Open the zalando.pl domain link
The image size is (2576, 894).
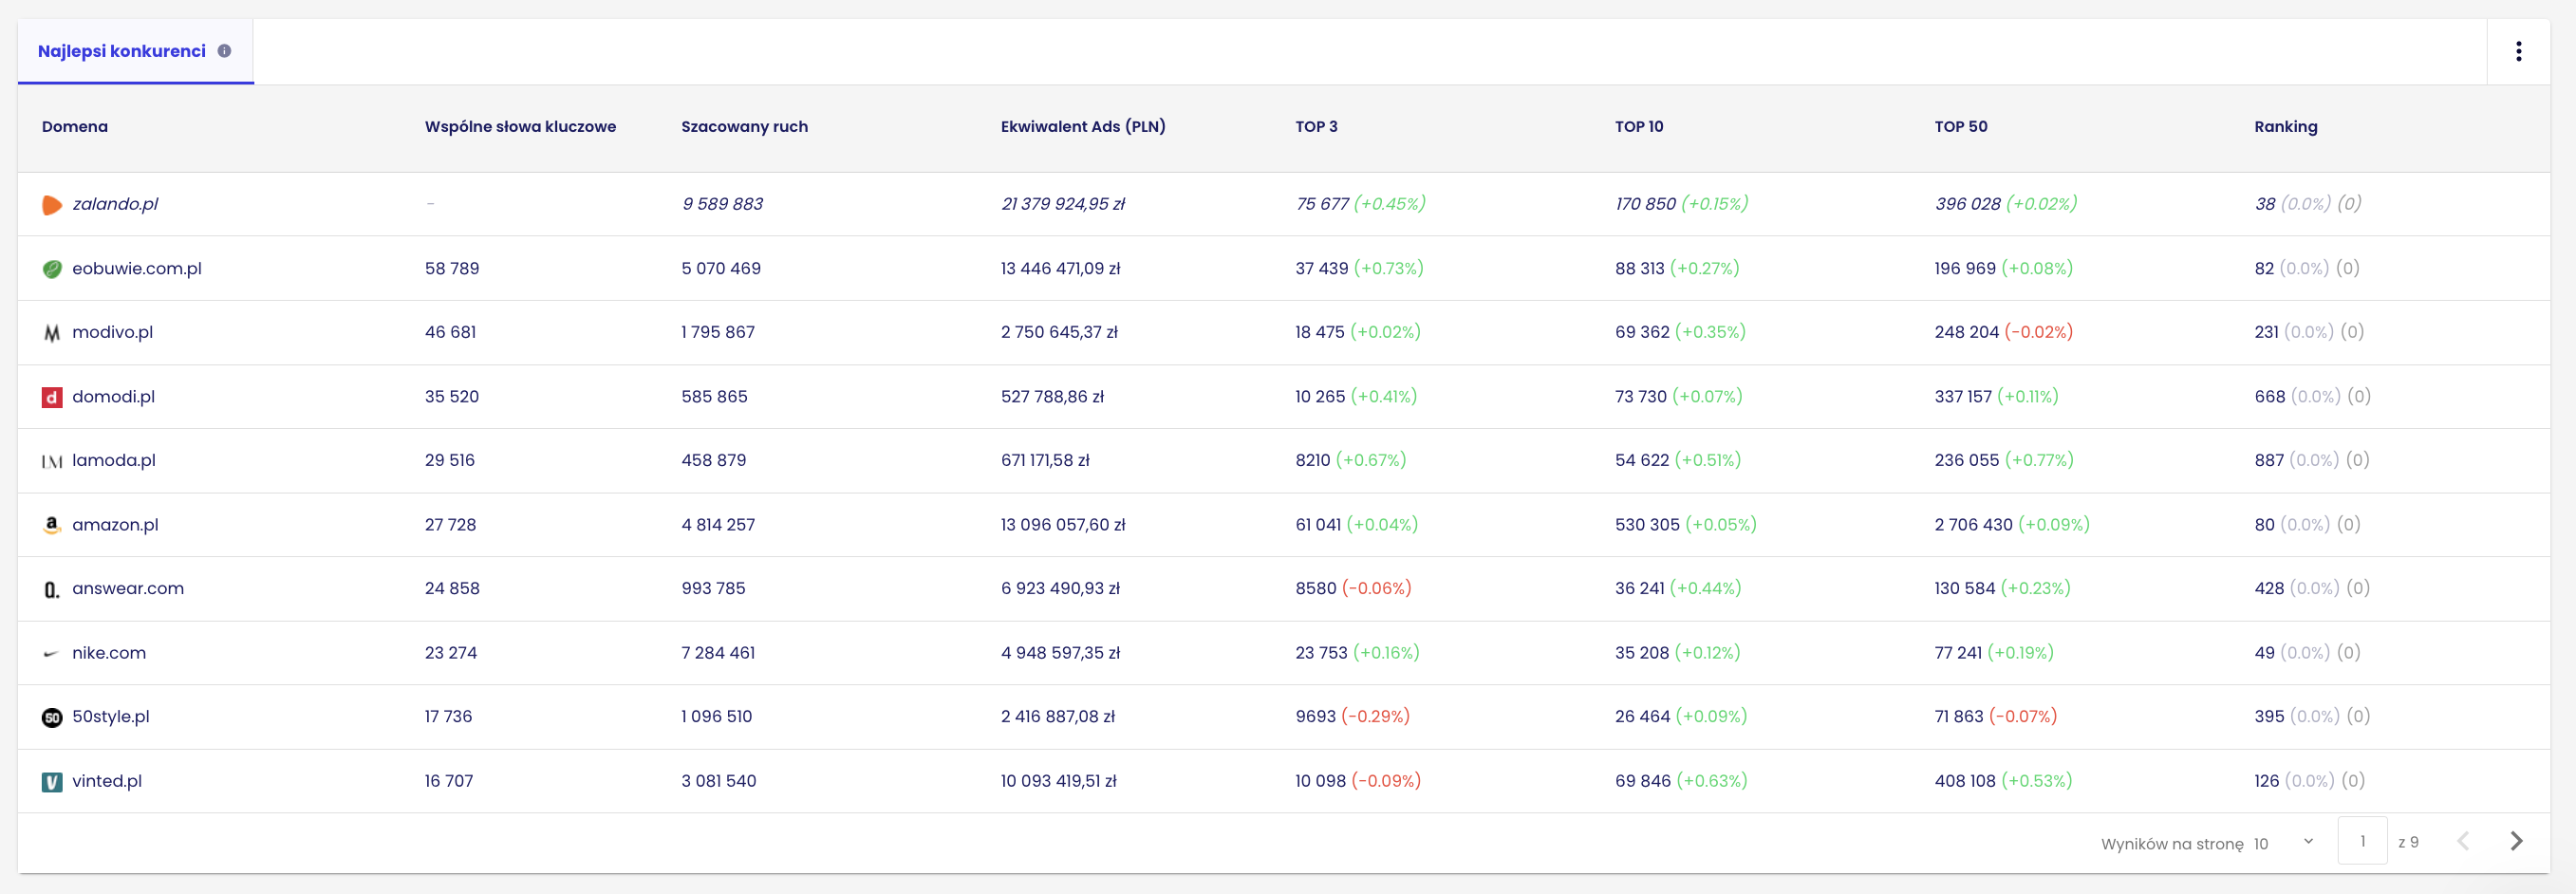point(115,204)
